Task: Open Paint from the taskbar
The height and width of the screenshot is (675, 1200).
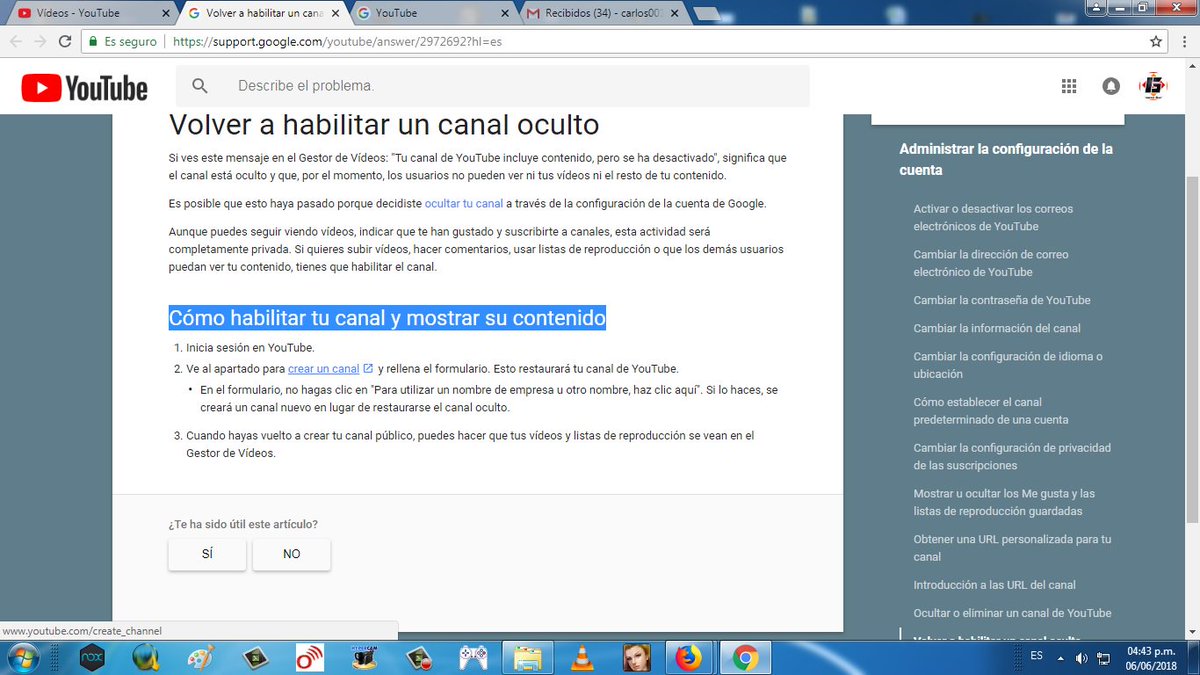Action: [201, 658]
